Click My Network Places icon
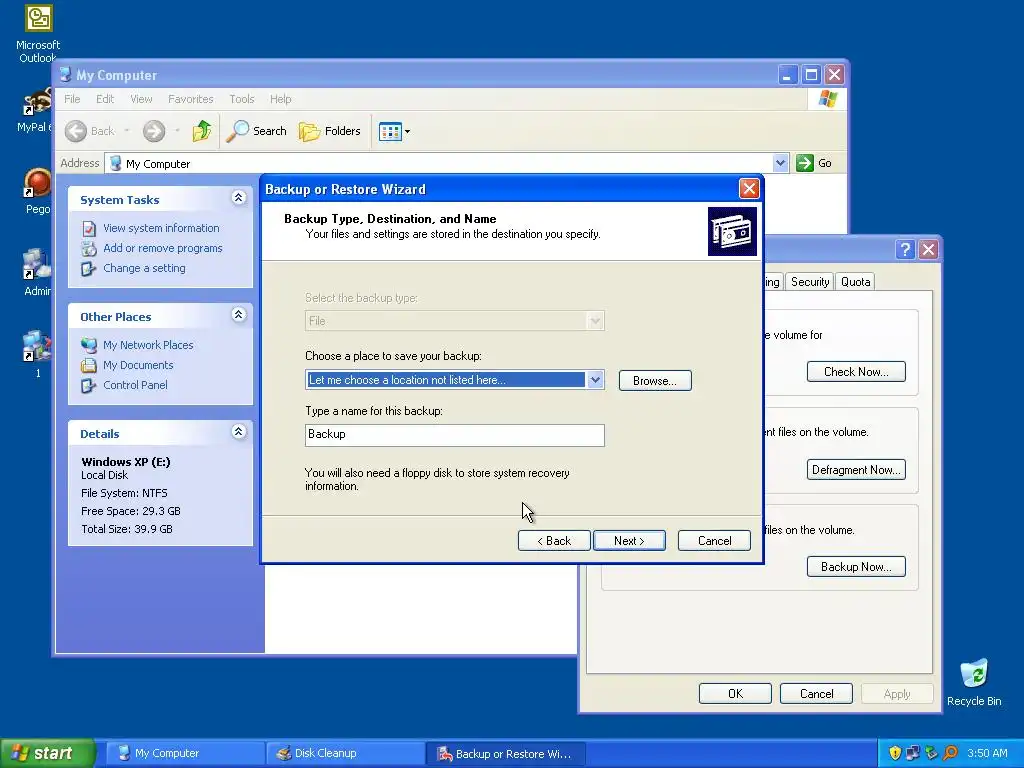1024x768 pixels. pyautogui.click(x=89, y=345)
